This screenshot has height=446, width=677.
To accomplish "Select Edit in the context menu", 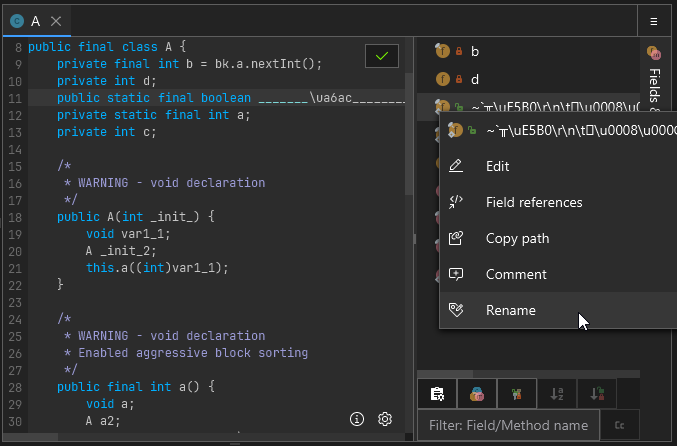I will point(558,166).
